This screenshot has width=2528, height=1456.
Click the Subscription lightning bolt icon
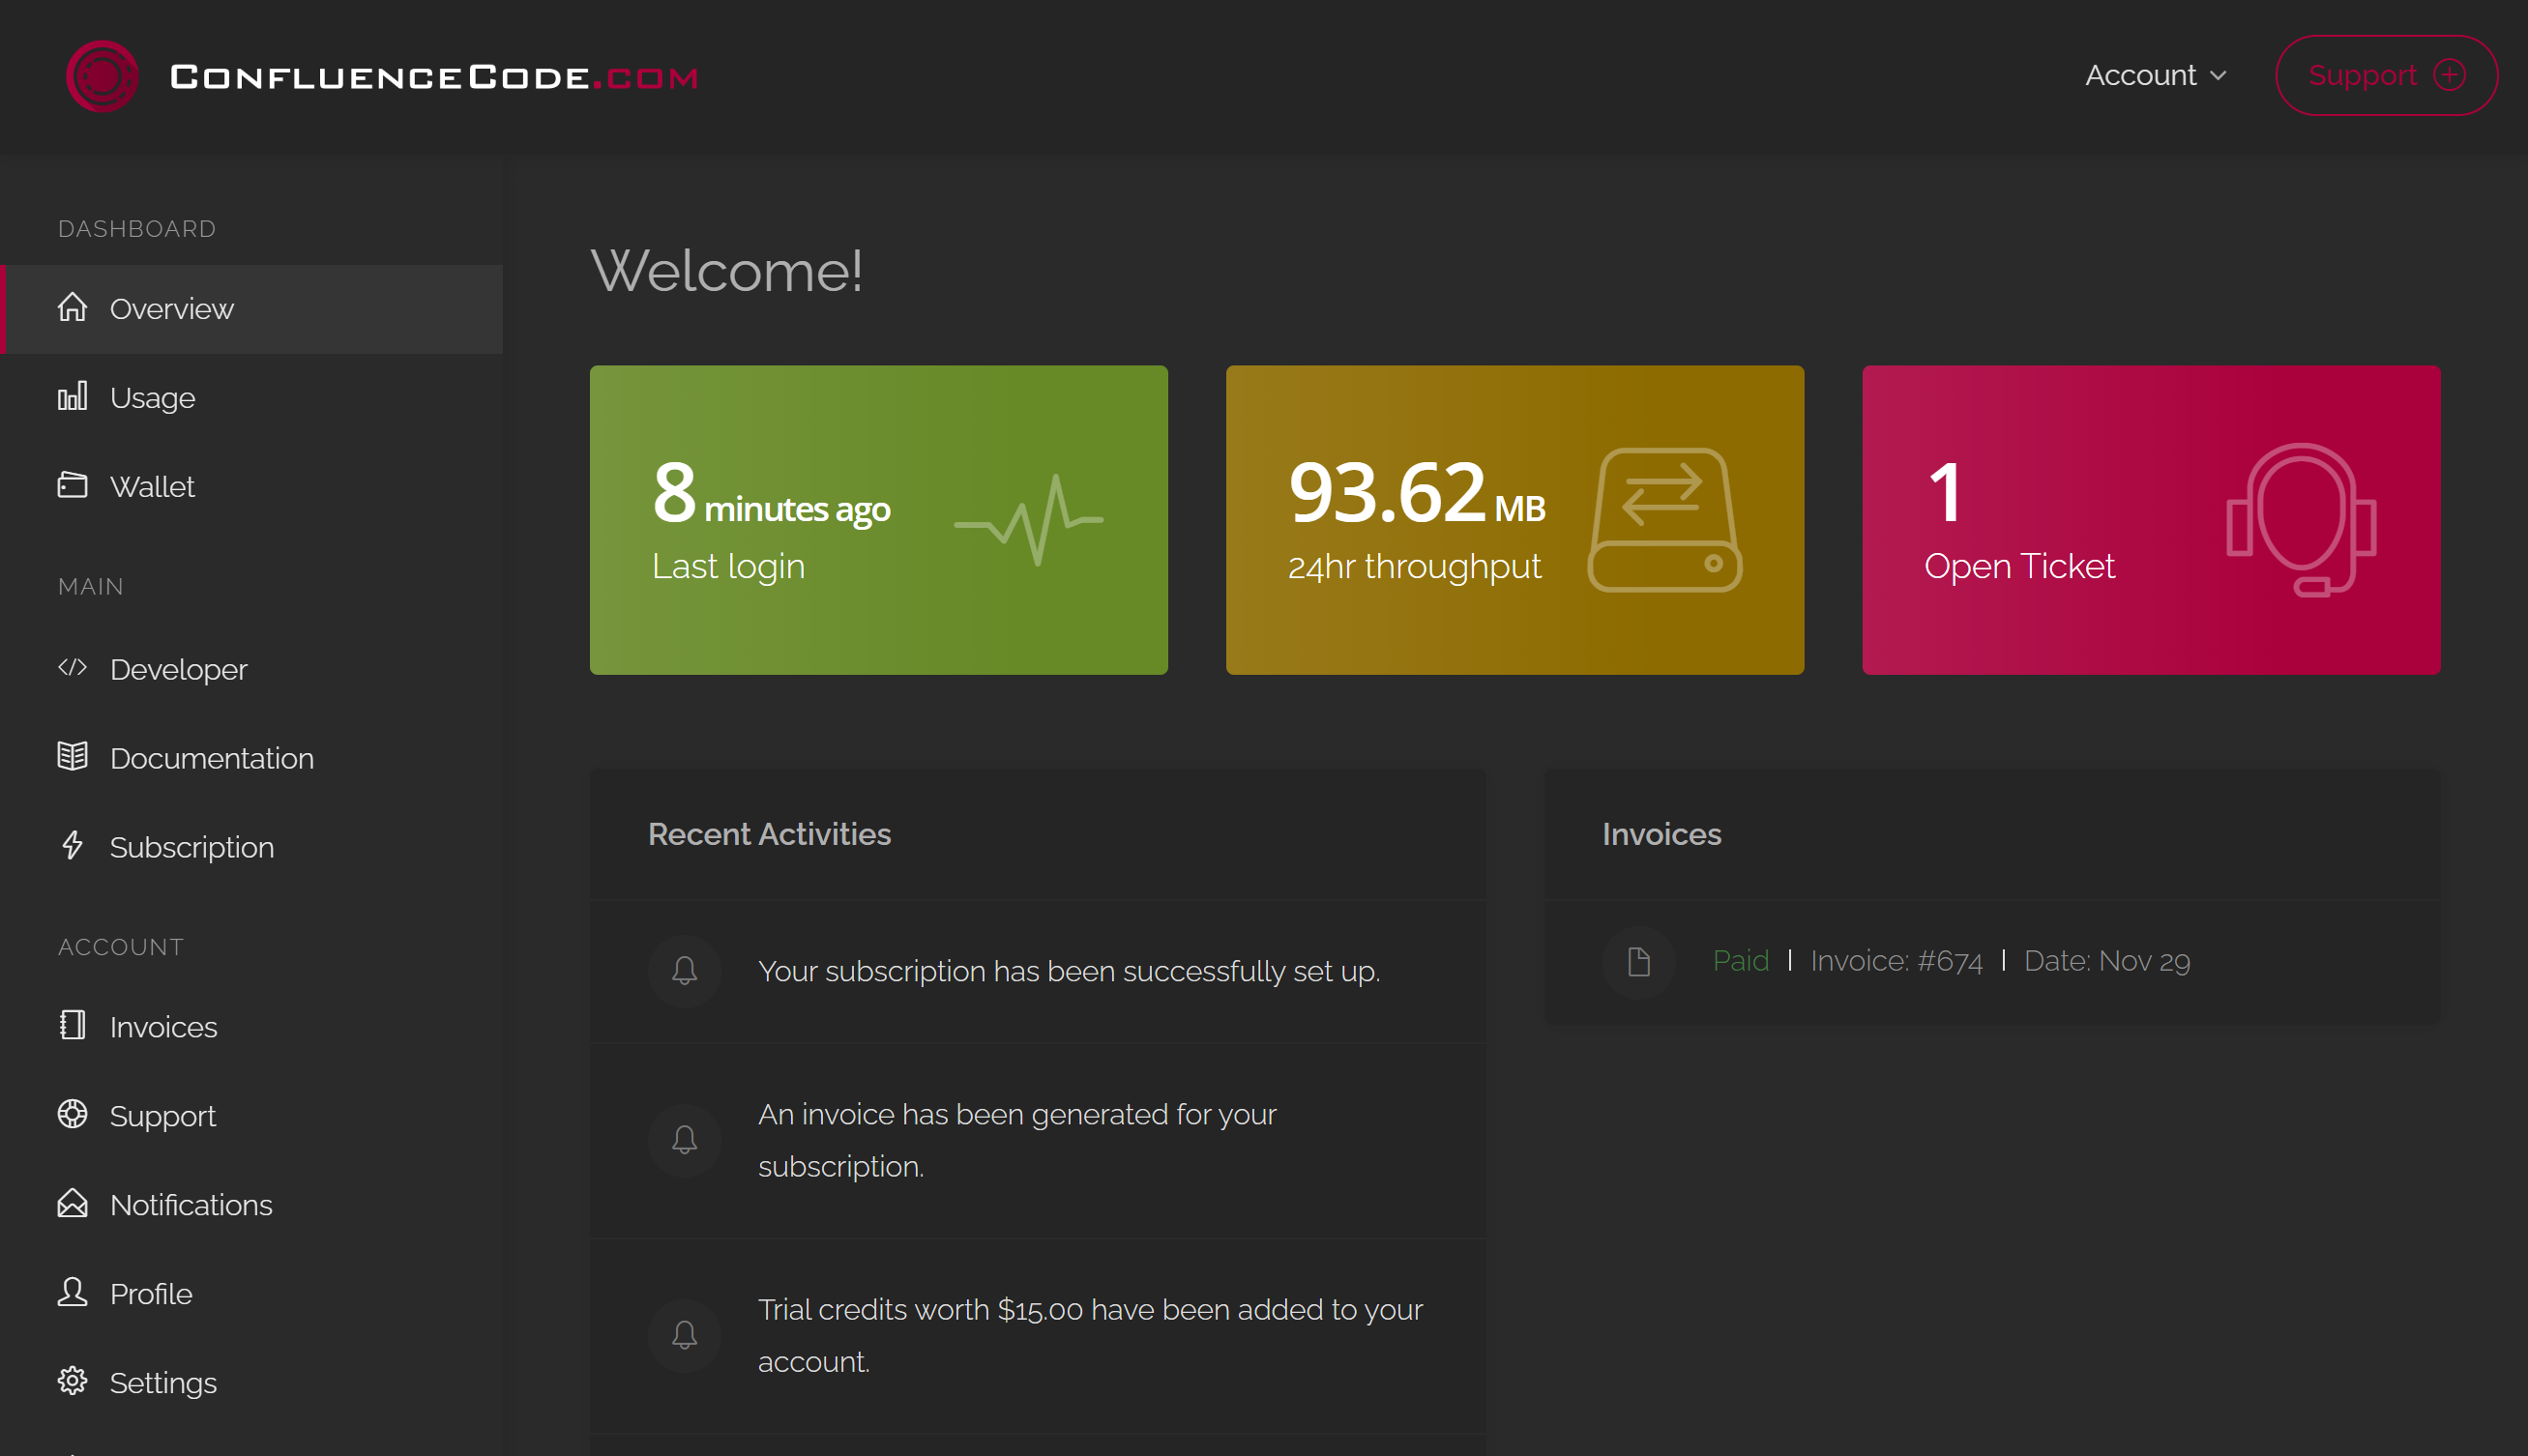[72, 845]
